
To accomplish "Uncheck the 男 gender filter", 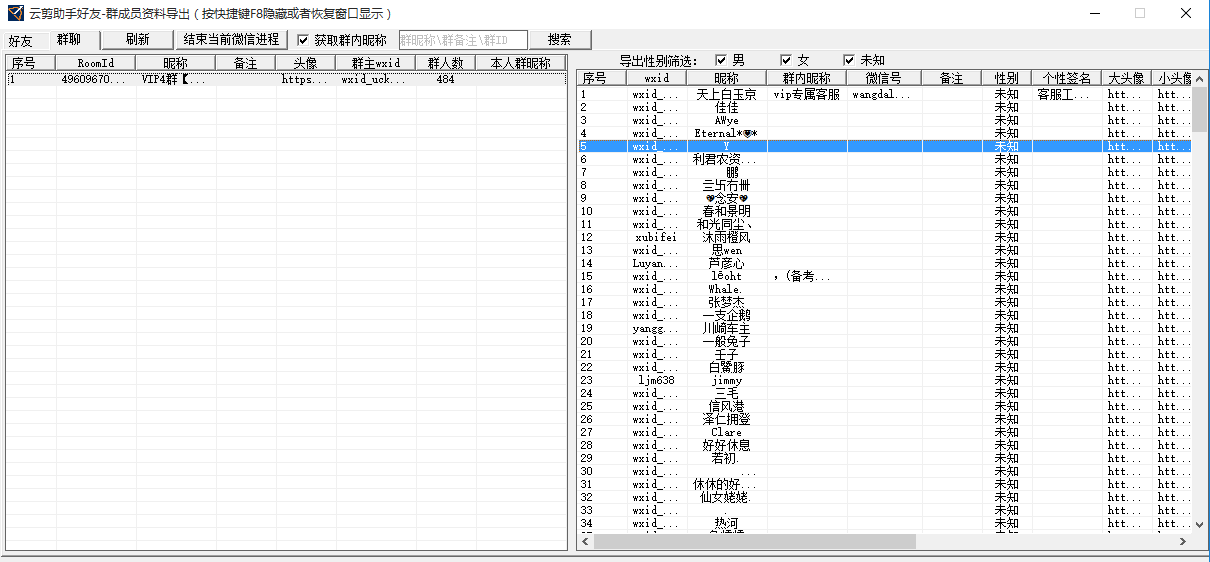I will coord(721,60).
